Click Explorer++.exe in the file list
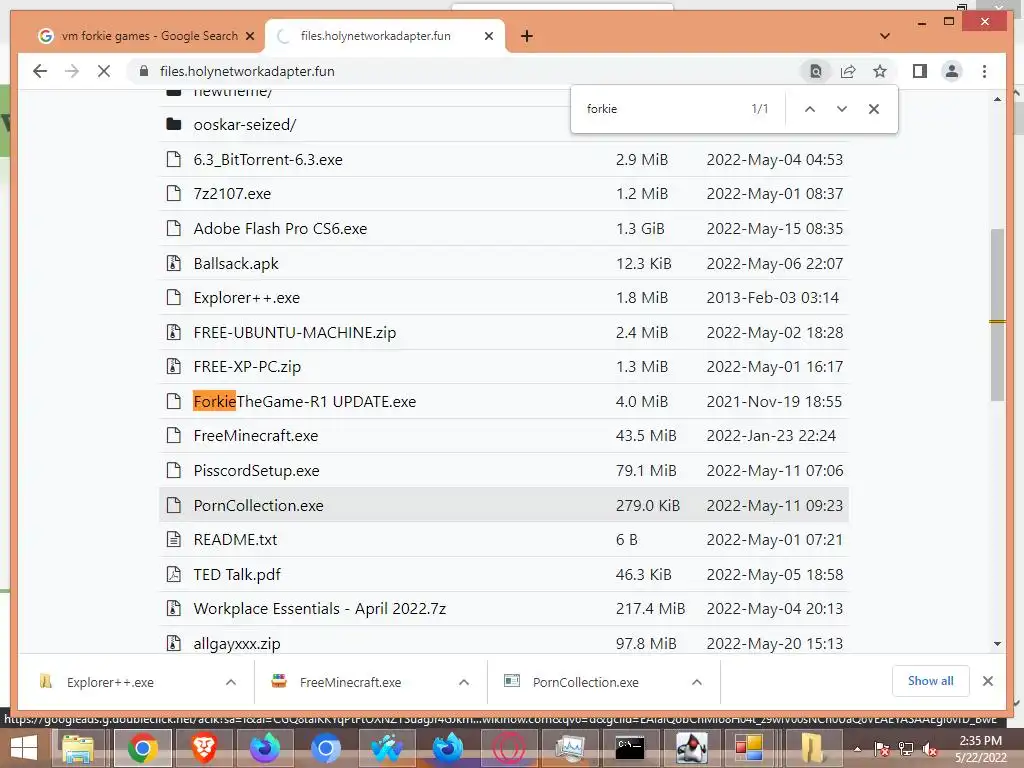Viewport: 1024px width, 768px height. pos(247,298)
